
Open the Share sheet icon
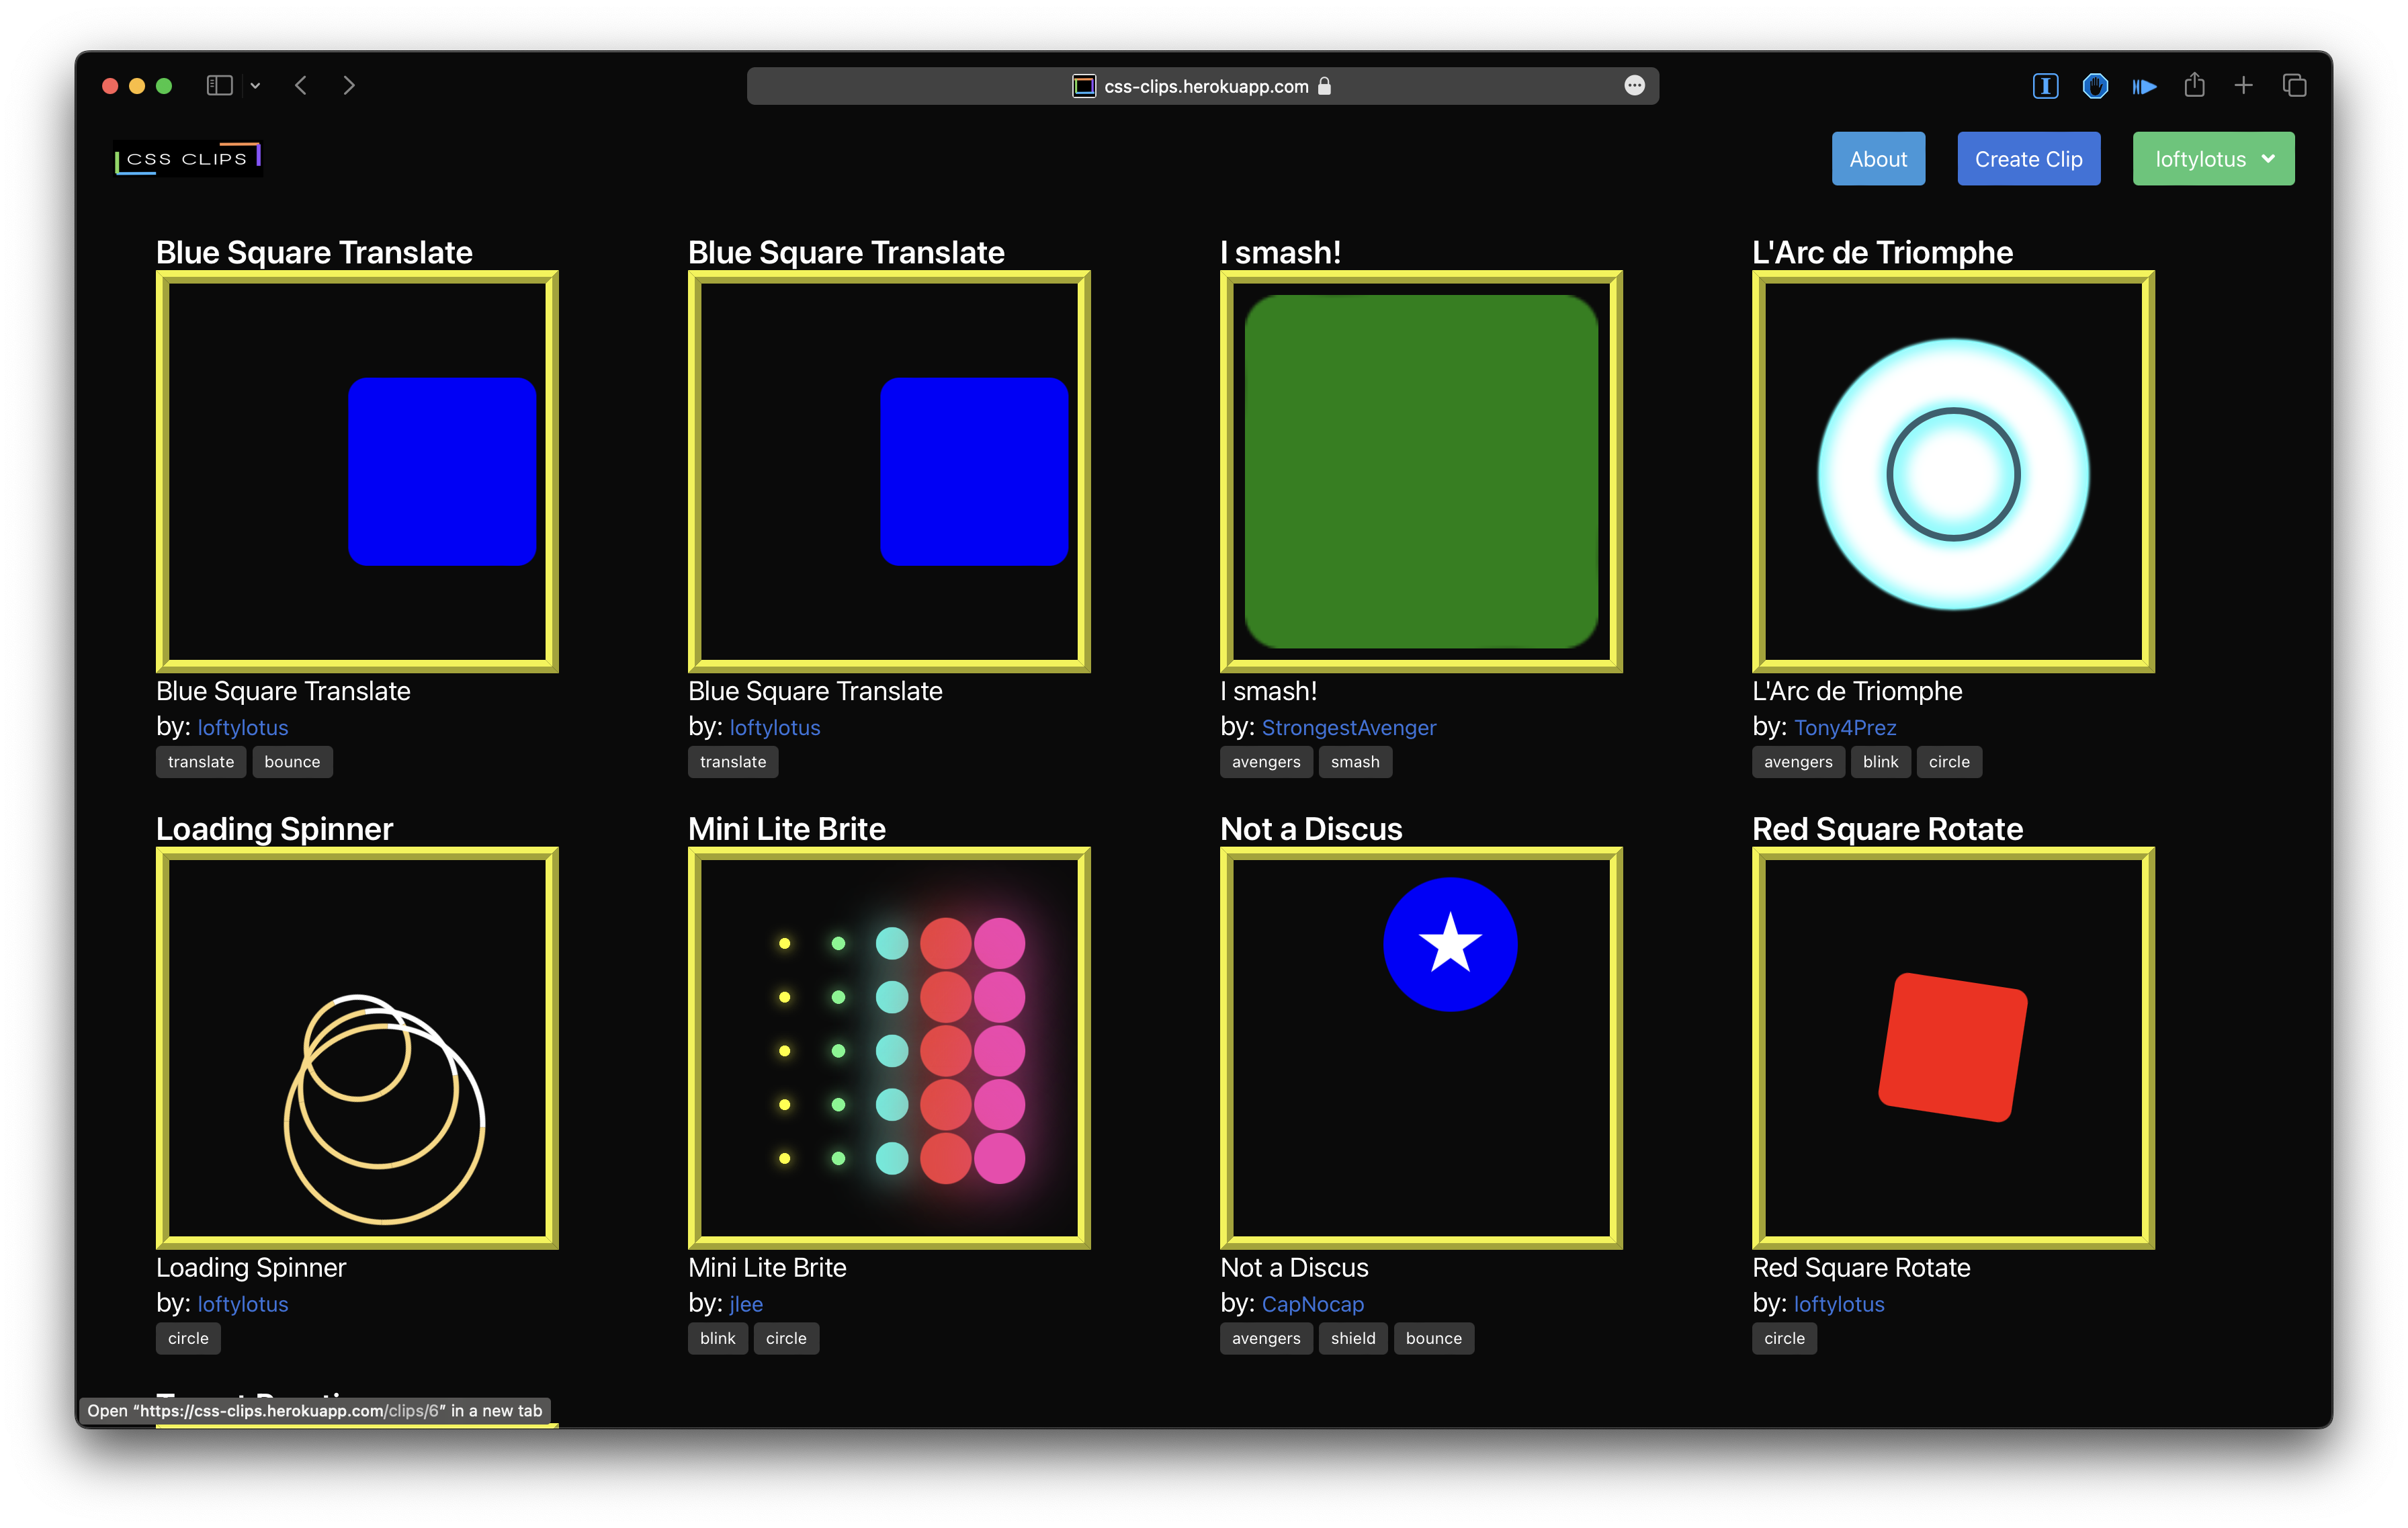point(2194,86)
